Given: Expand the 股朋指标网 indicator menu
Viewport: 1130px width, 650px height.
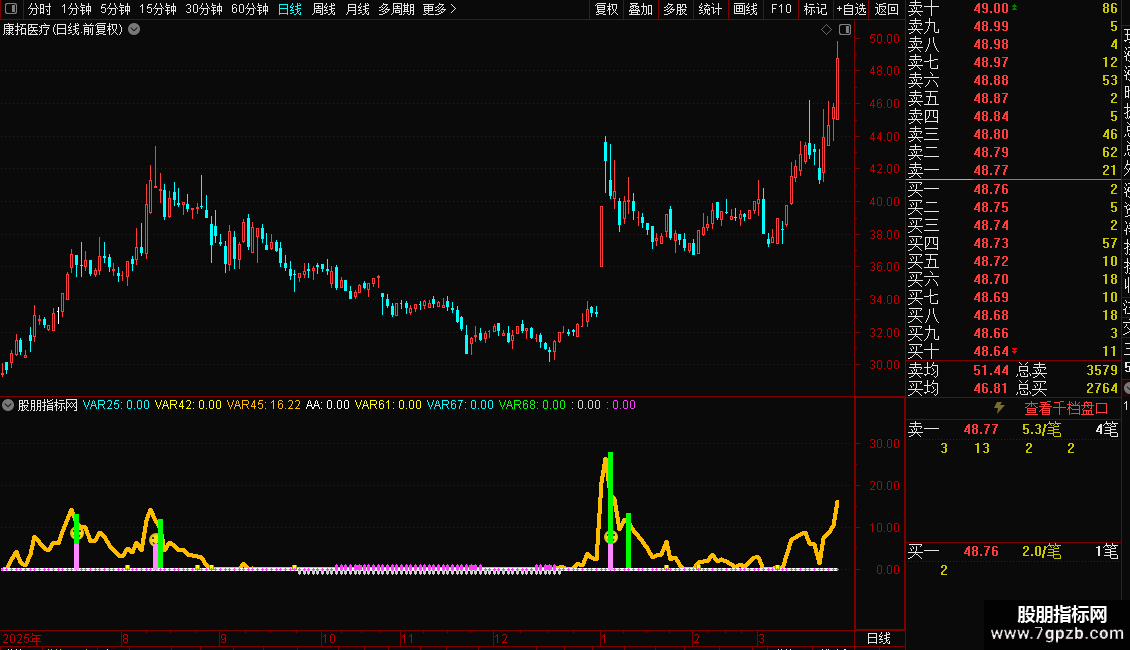Looking at the screenshot, I should point(8,405).
